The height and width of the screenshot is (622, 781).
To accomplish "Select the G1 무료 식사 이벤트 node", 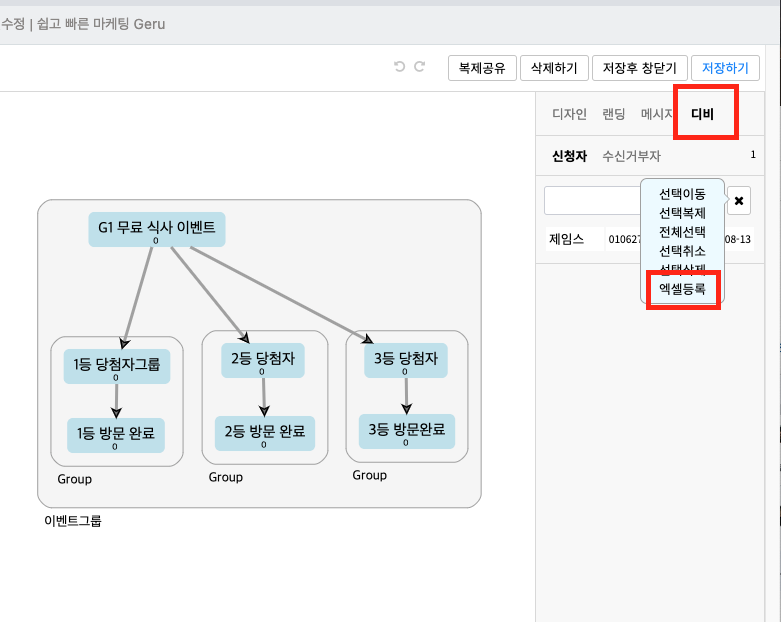I will (156, 229).
